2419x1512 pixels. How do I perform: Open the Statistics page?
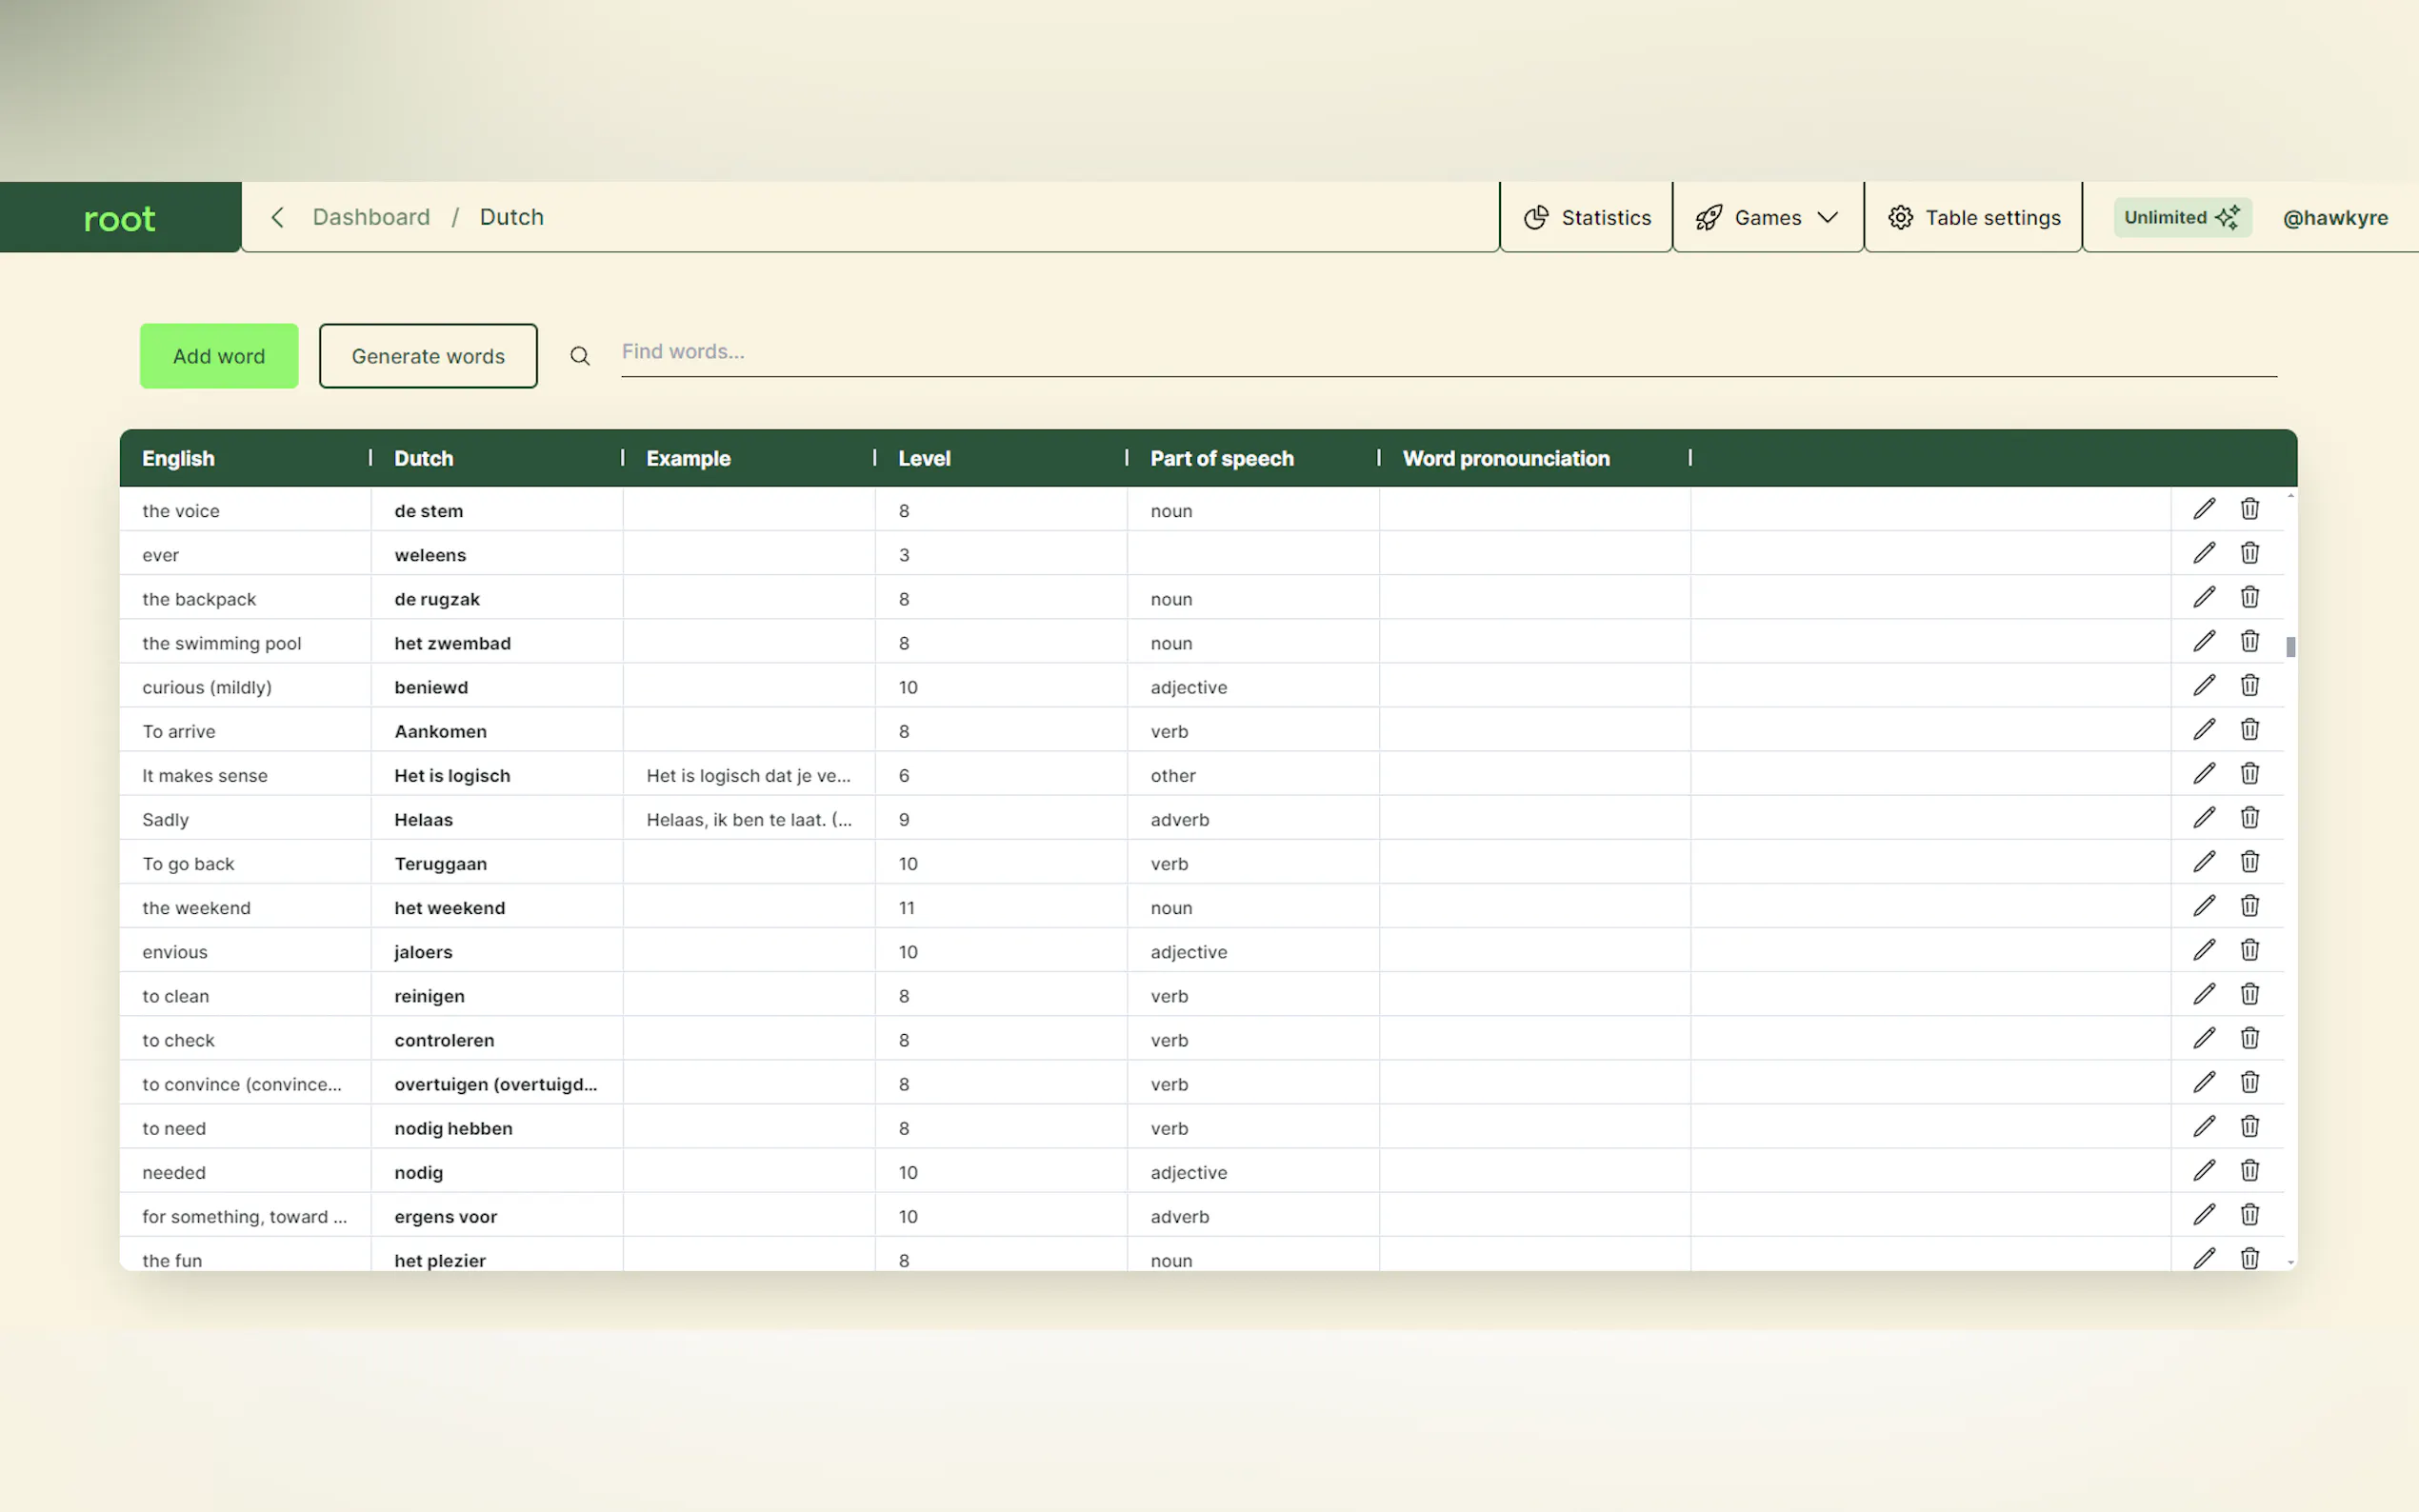pyautogui.click(x=1586, y=217)
